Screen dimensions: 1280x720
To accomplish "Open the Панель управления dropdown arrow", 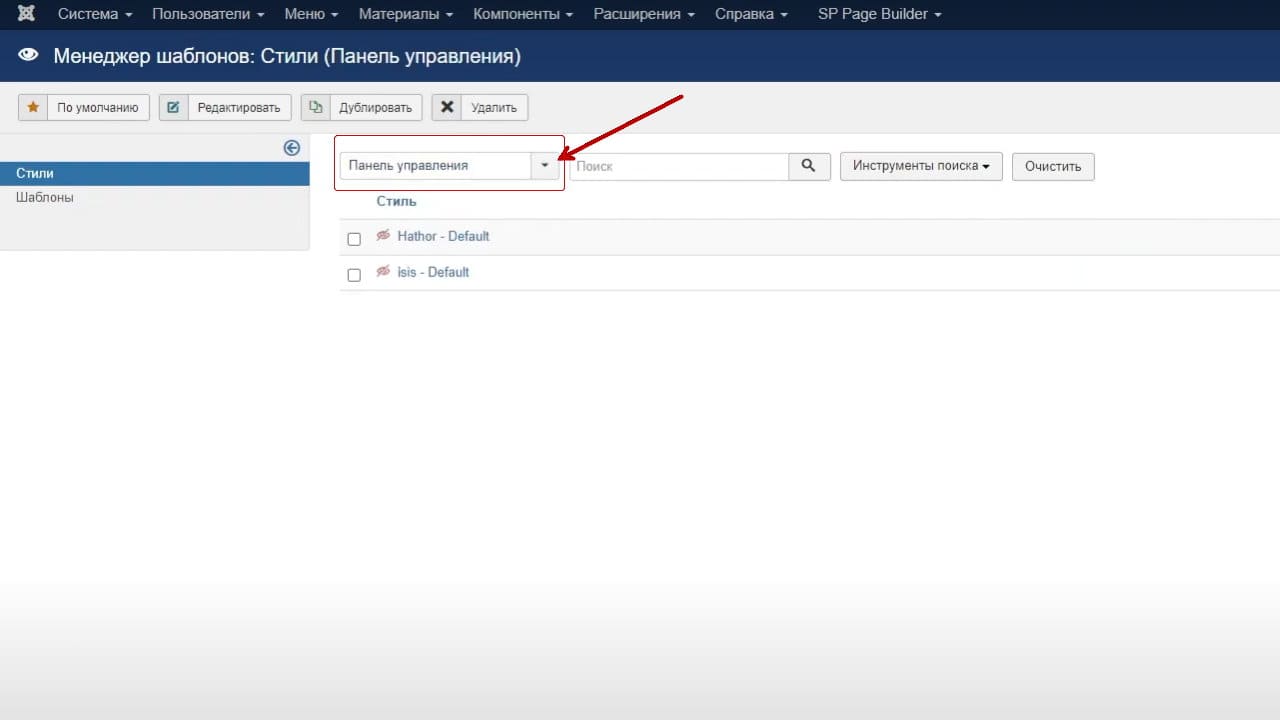I will pyautogui.click(x=545, y=166).
